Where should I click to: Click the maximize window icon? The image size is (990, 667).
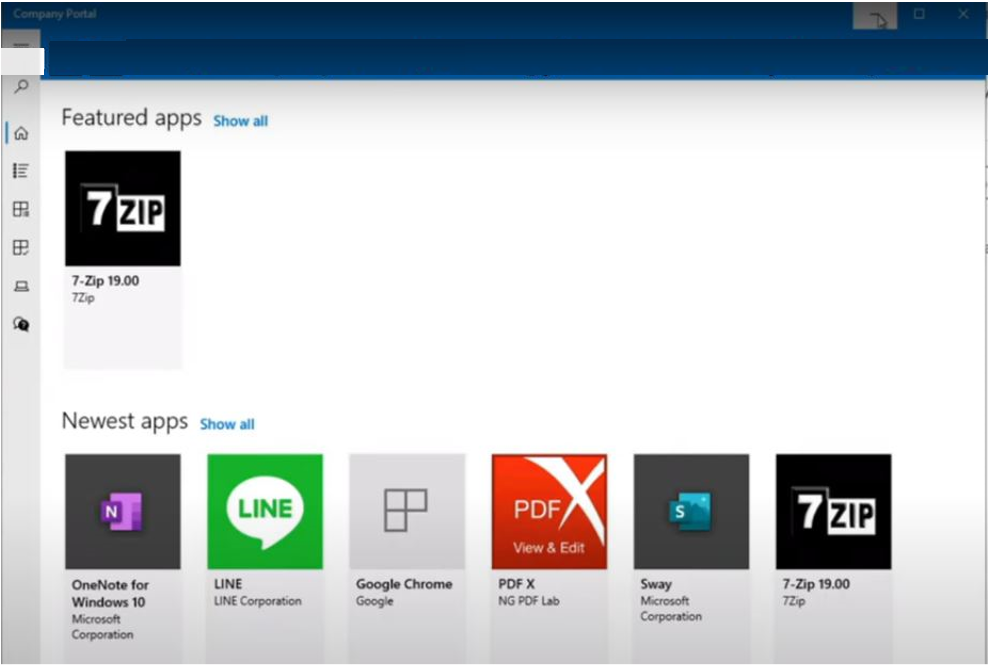(x=917, y=14)
